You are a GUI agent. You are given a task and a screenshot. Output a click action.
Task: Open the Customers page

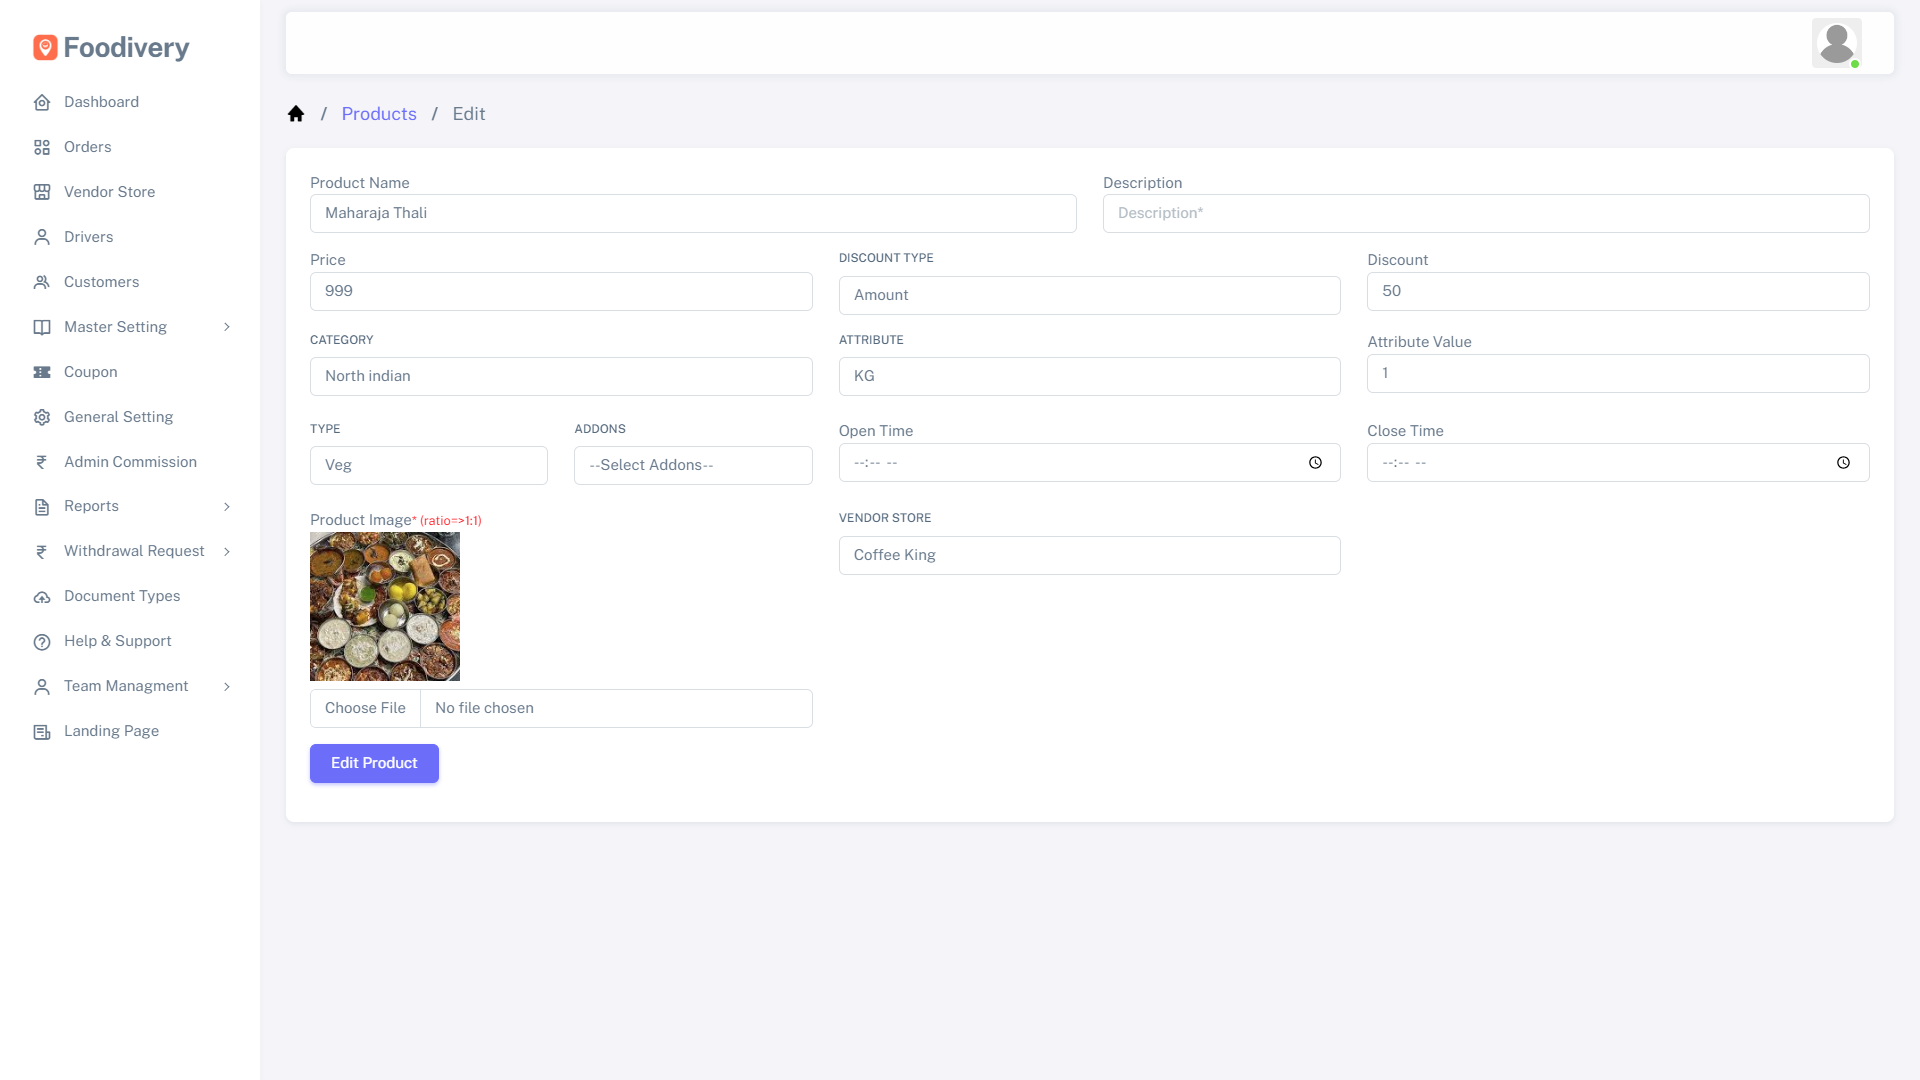pyautogui.click(x=101, y=282)
